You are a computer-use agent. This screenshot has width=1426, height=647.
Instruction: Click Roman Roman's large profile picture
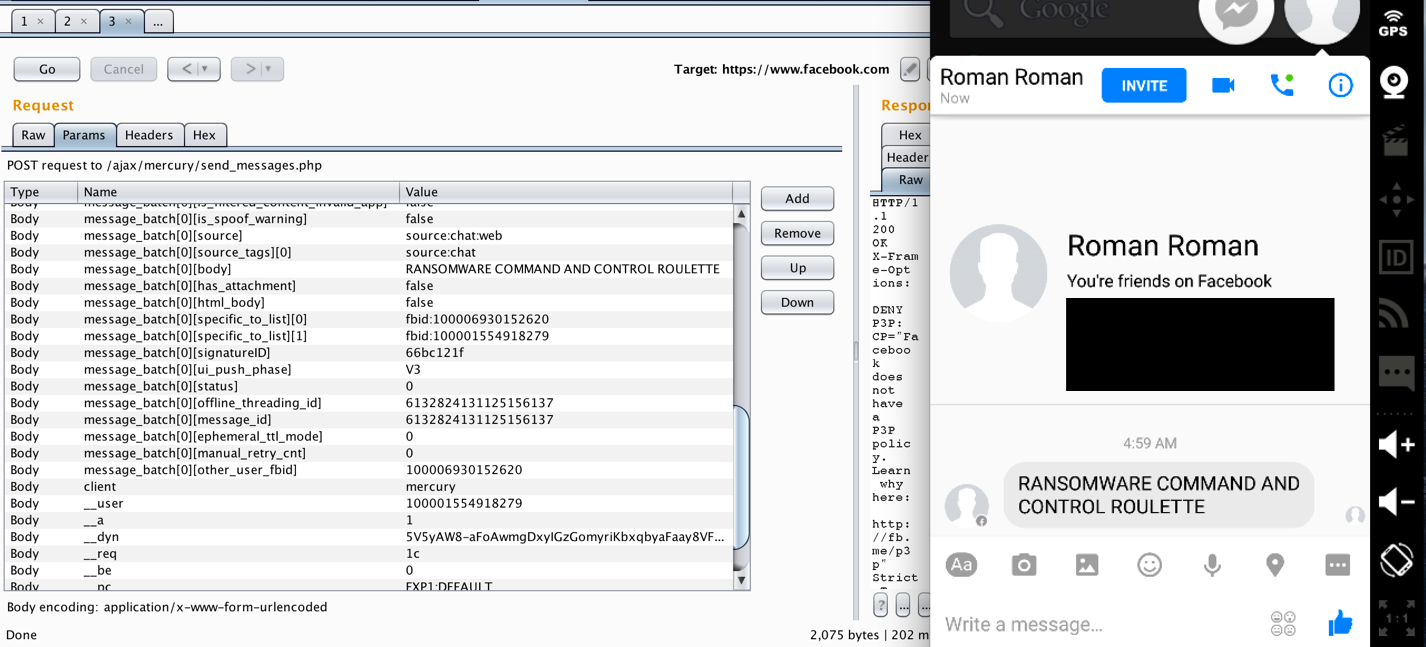[x=998, y=273]
